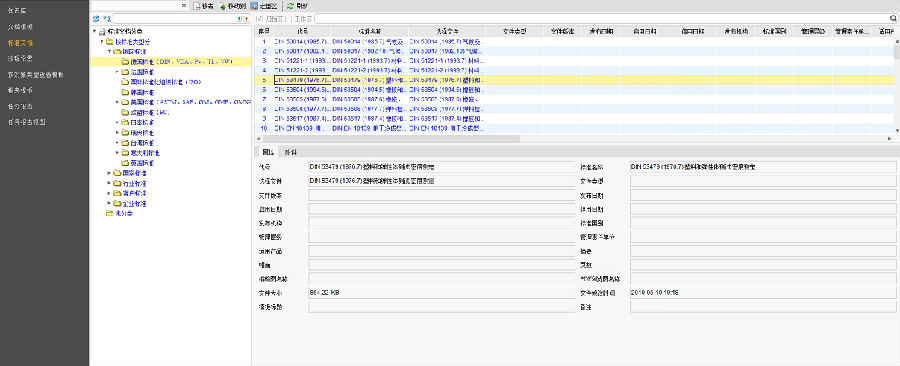Screen dimensions: 900x366
Task: Click the filter input box above the tree
Action: click(174, 19)
